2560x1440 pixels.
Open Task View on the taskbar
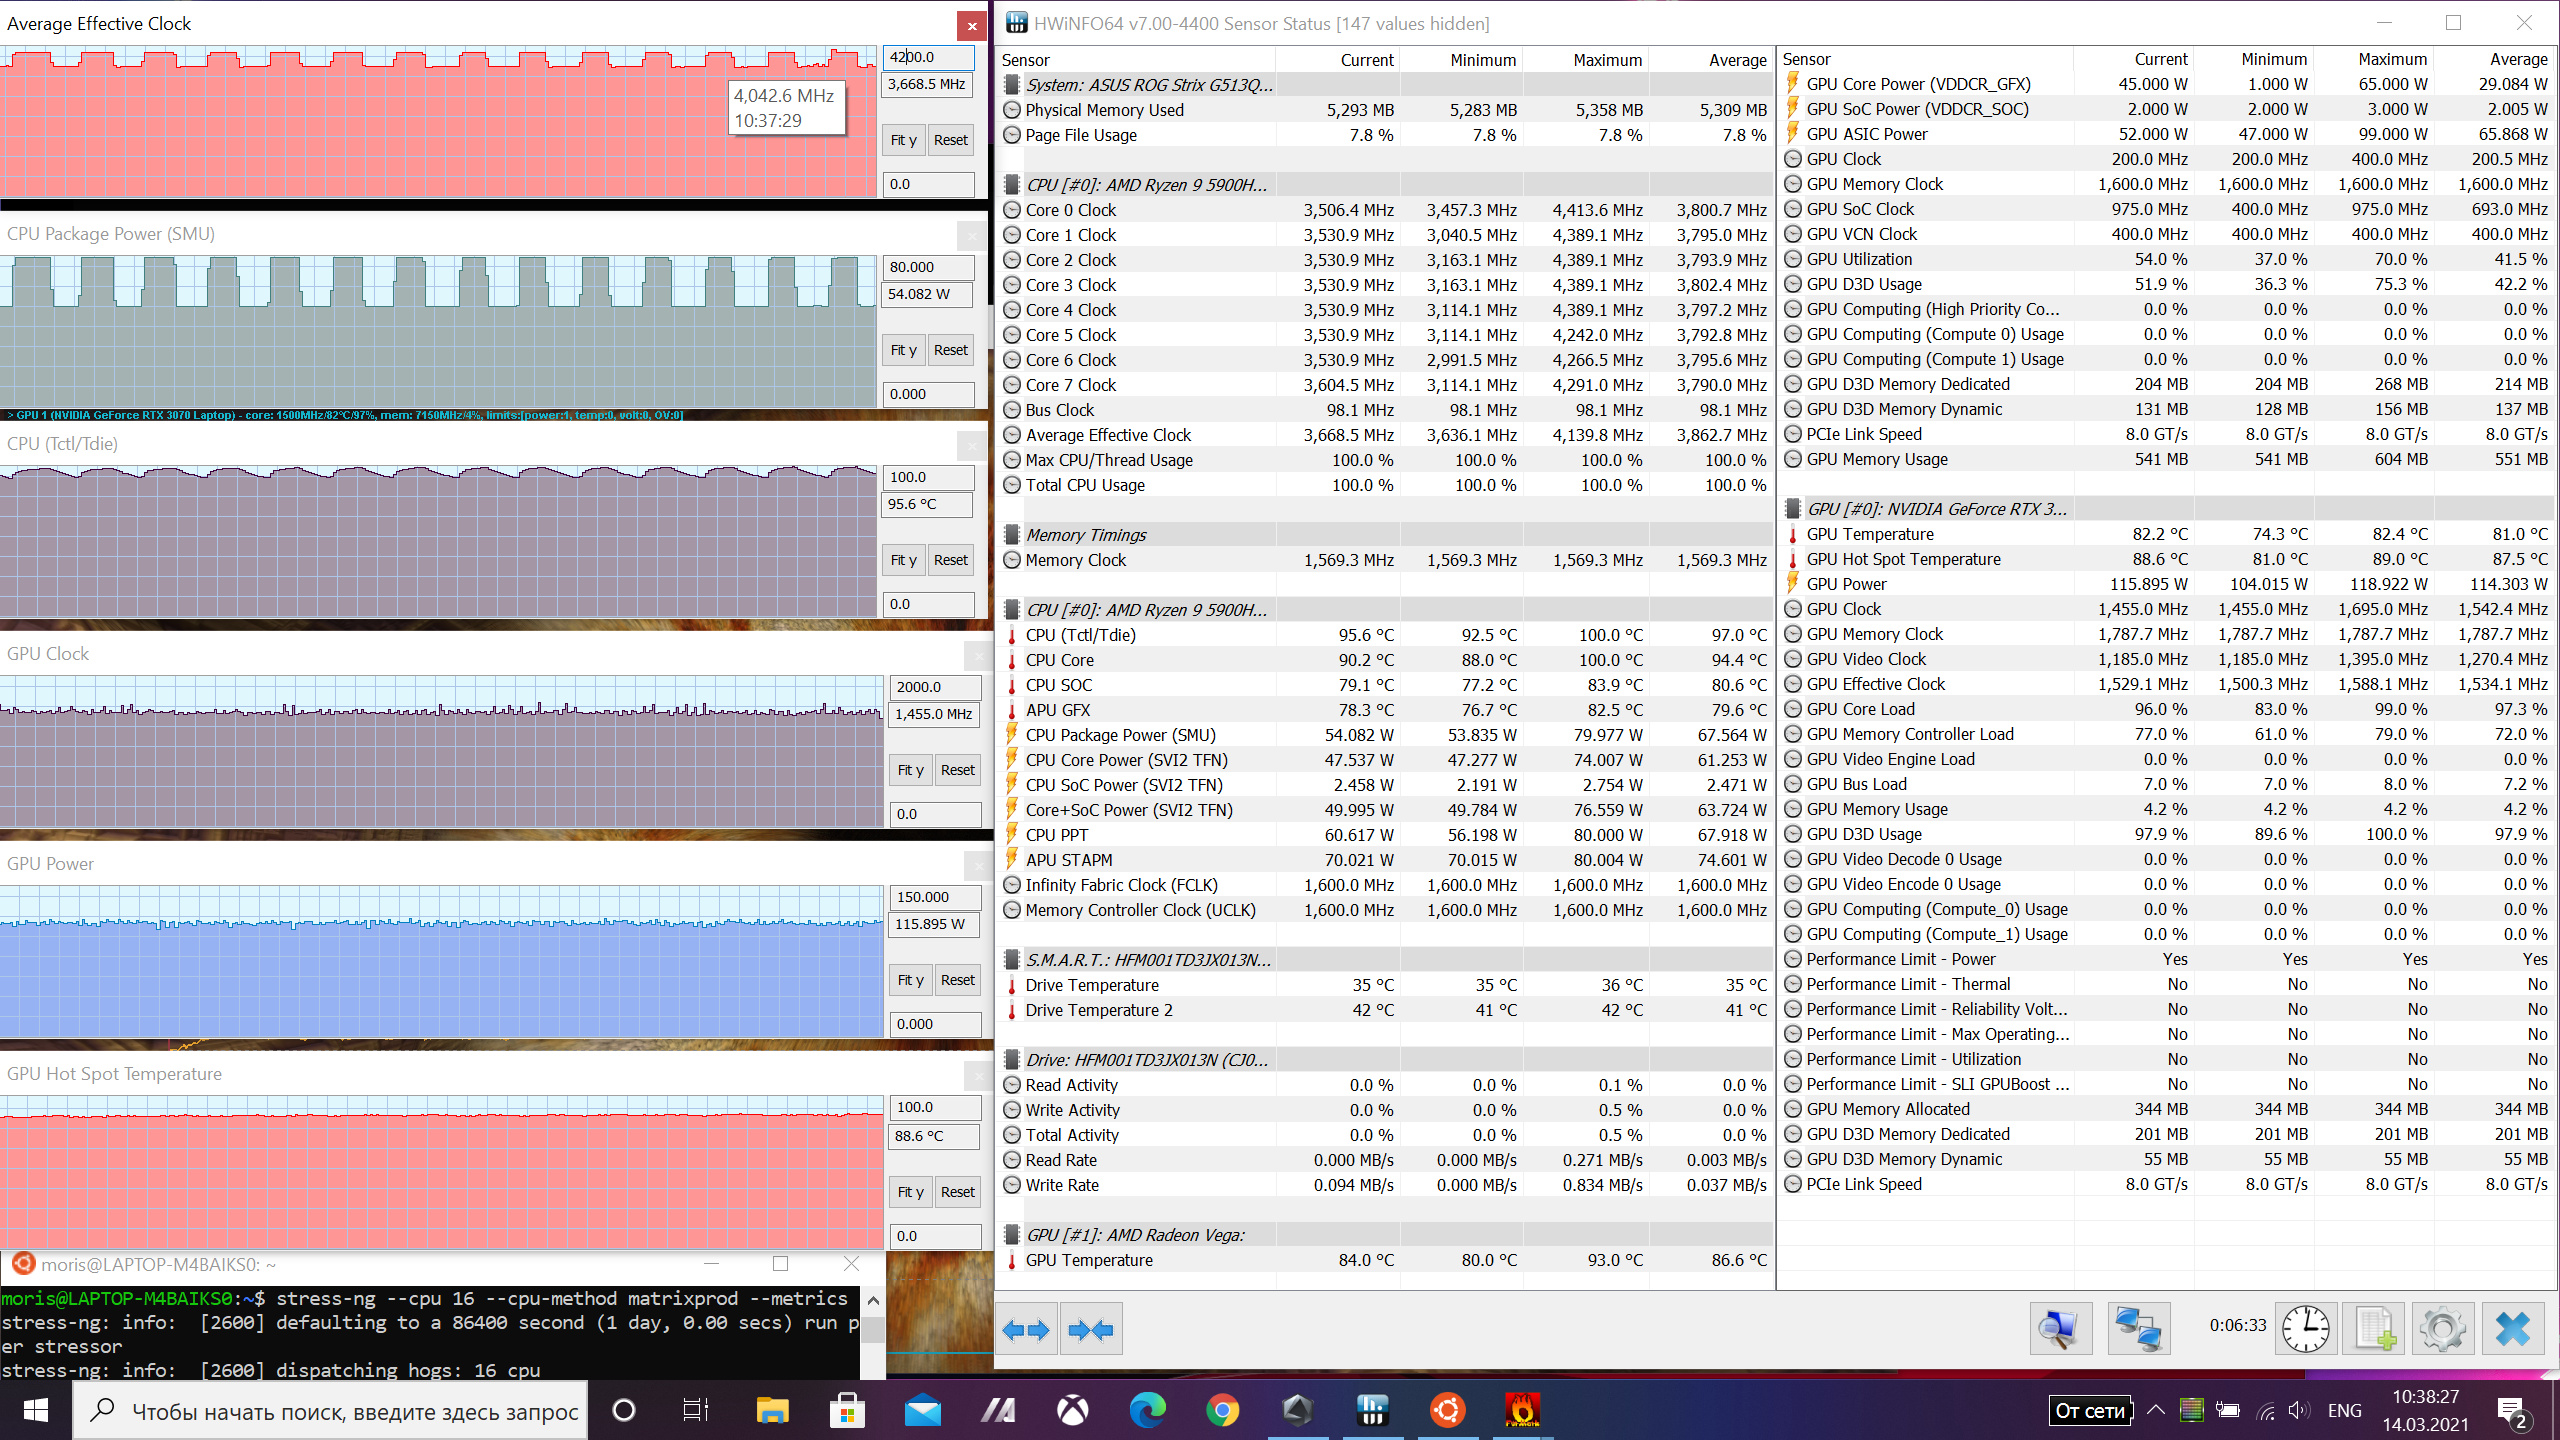(695, 1411)
